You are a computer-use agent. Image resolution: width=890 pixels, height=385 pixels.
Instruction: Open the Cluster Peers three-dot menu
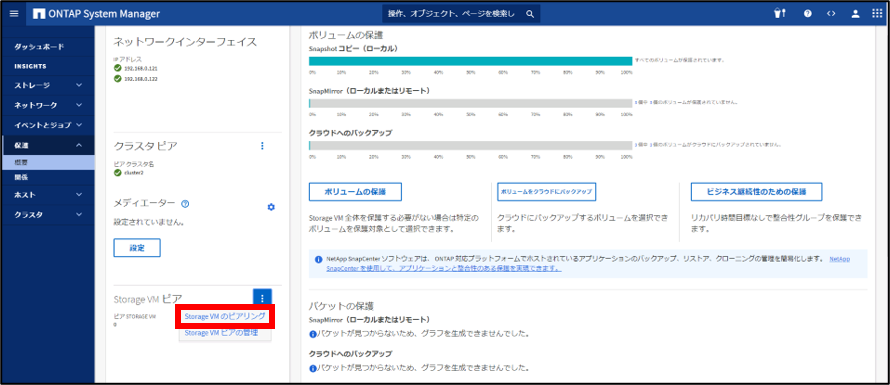[x=262, y=146]
